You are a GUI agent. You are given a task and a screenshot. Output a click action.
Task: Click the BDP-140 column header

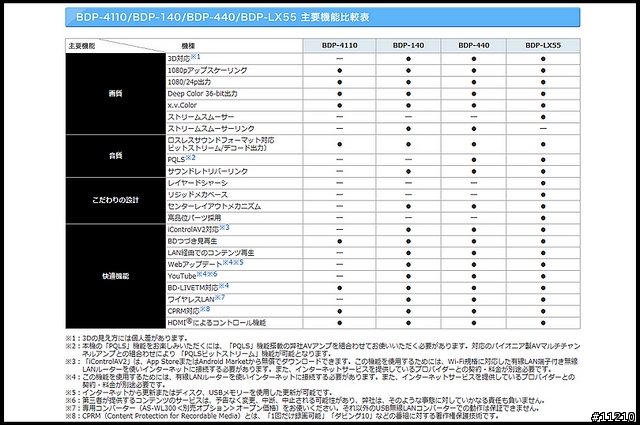tap(408, 45)
